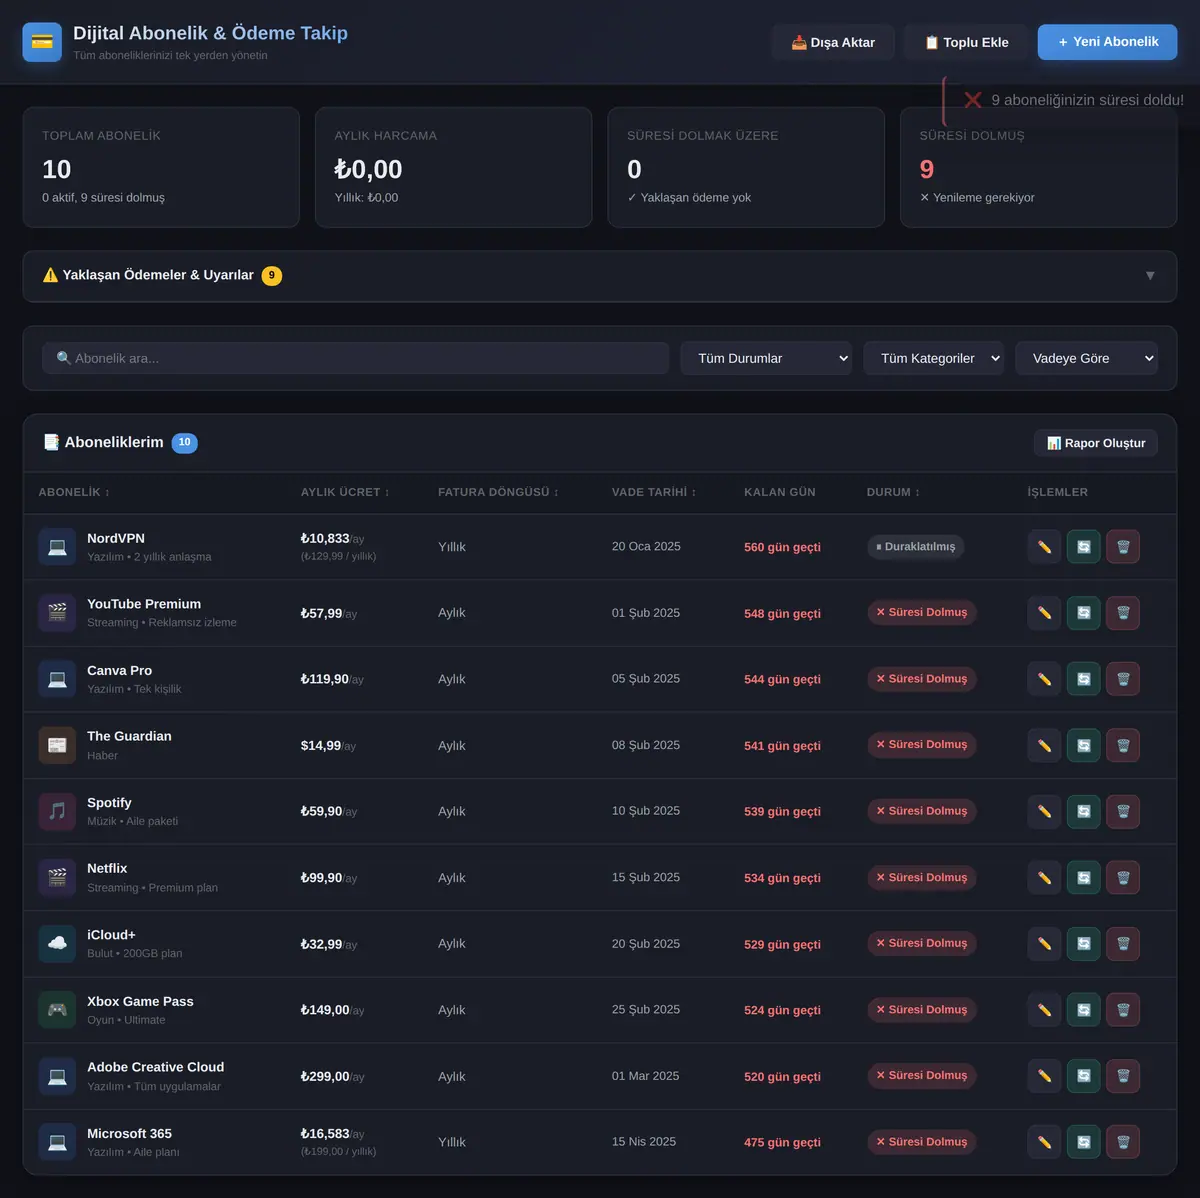Viewport: 1200px width, 1198px height.
Task: Click the $14,99 price for The Guardian
Action: 321,746
